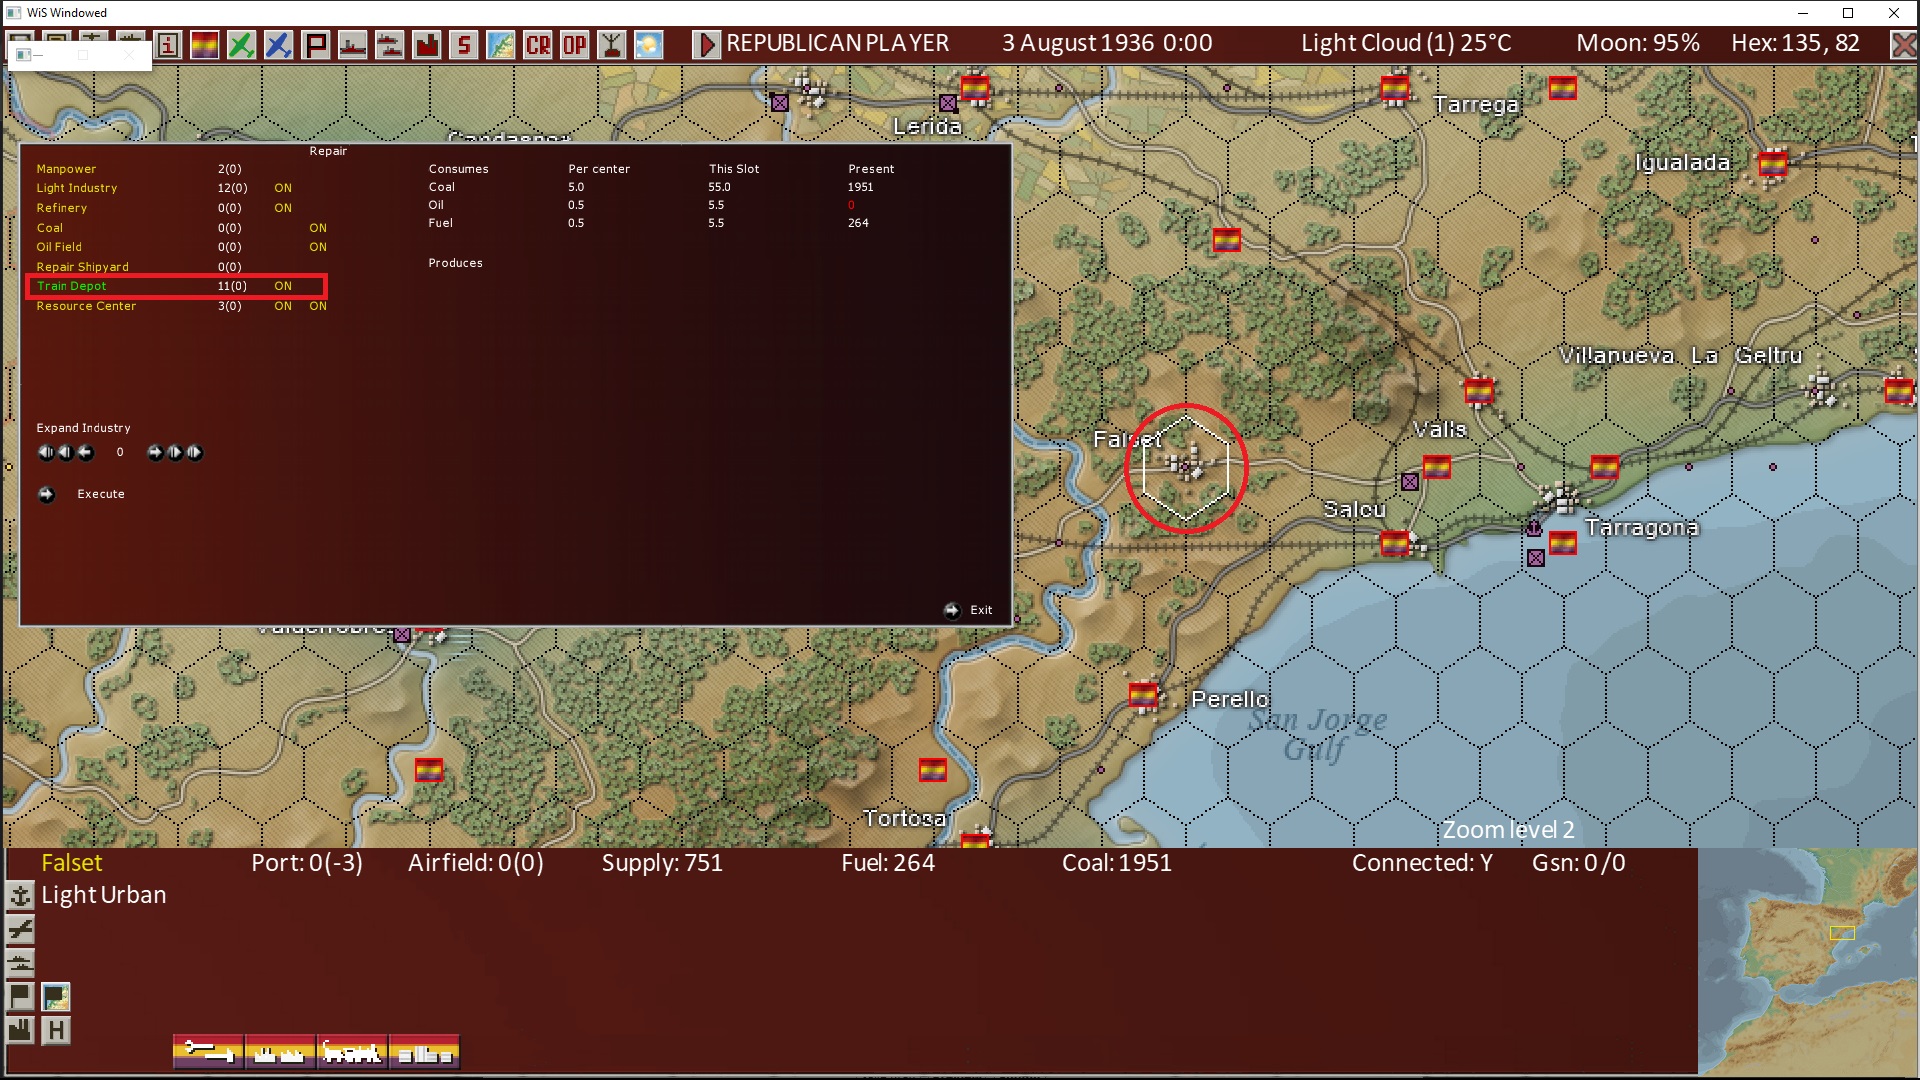Screen dimensions: 1920x1080
Task: Click the minimap of Spain
Action: click(x=1808, y=963)
